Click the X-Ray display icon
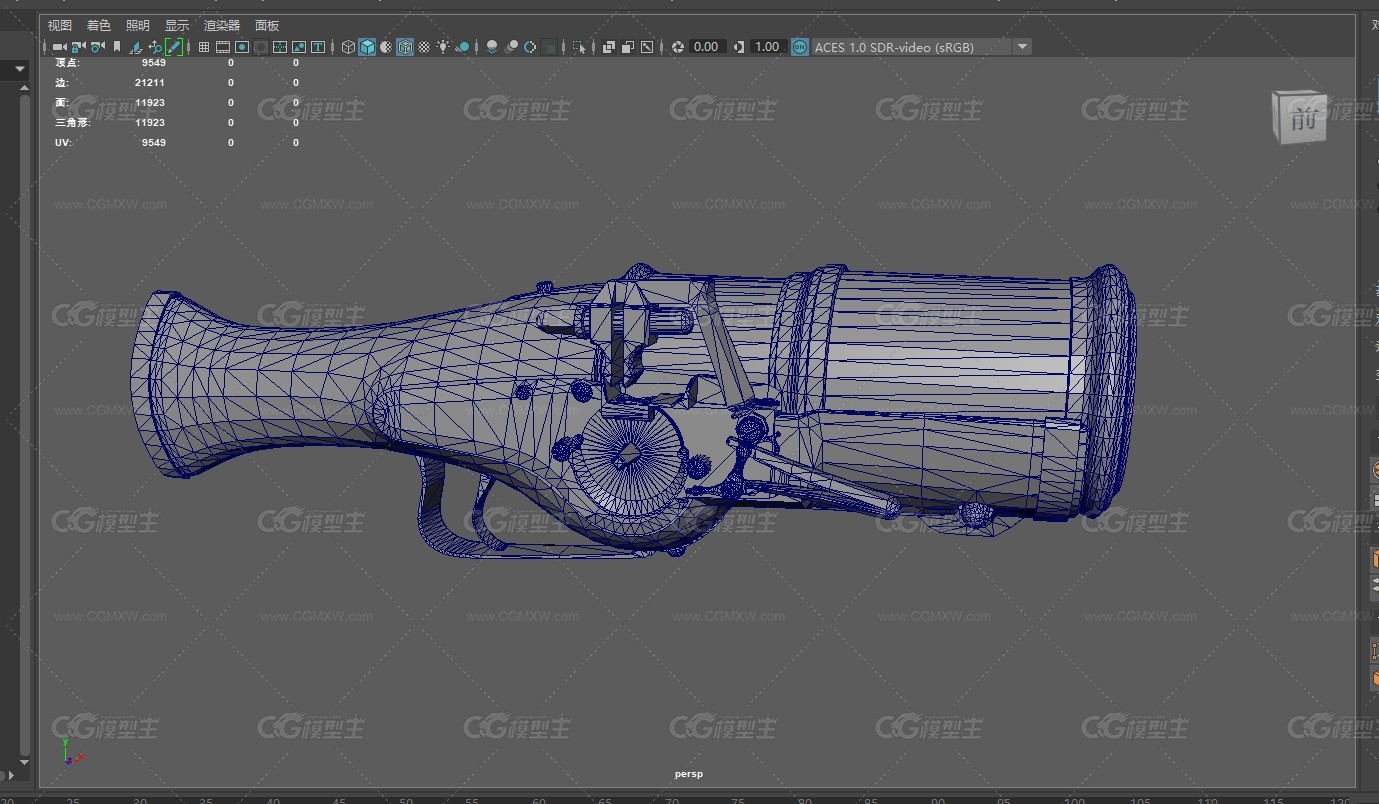The image size is (1379, 804). [609, 47]
